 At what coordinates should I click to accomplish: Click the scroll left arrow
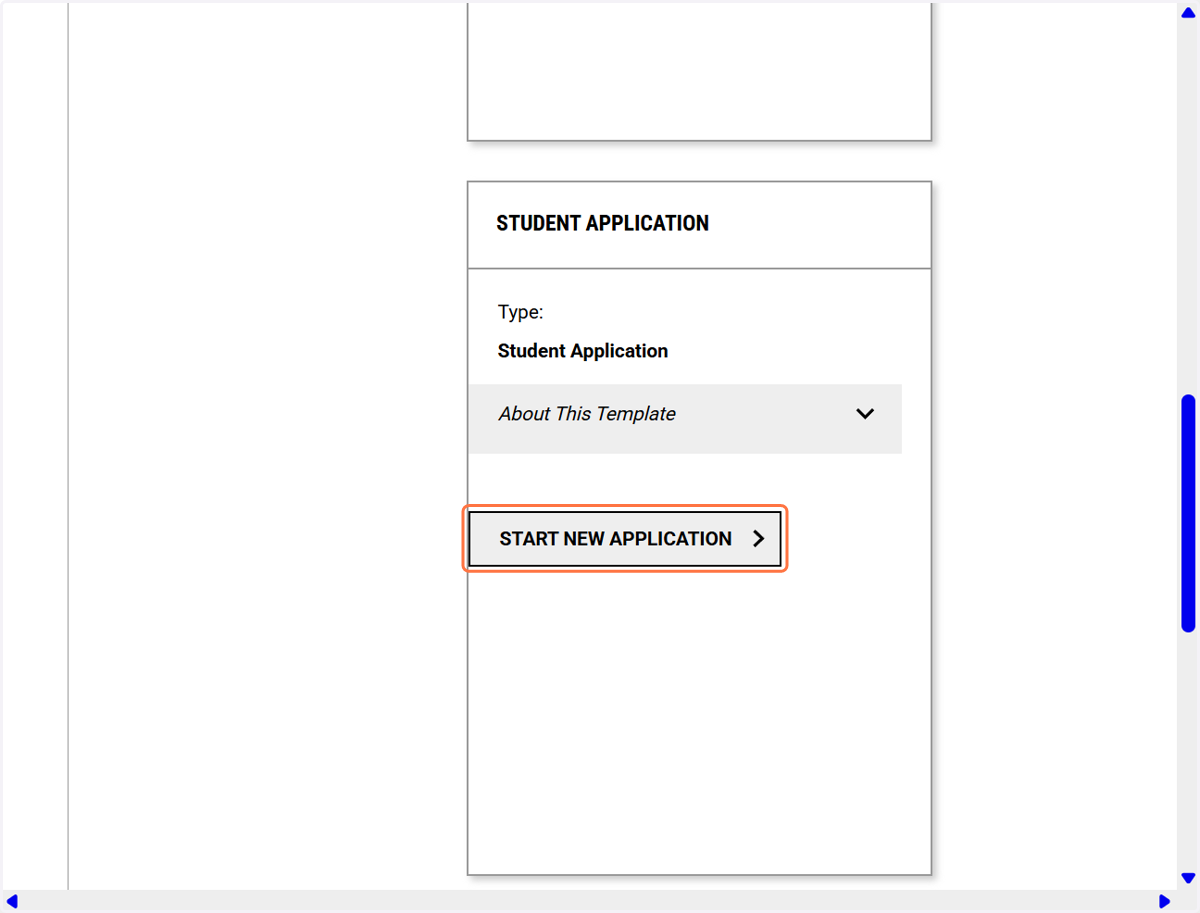pos(12,902)
